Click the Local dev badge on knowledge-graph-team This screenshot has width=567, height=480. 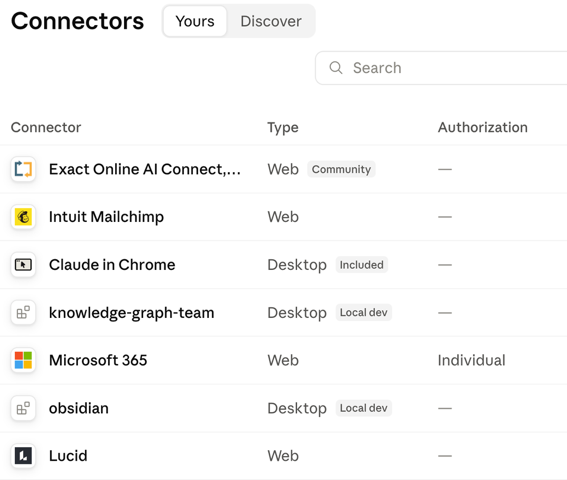[x=363, y=313]
